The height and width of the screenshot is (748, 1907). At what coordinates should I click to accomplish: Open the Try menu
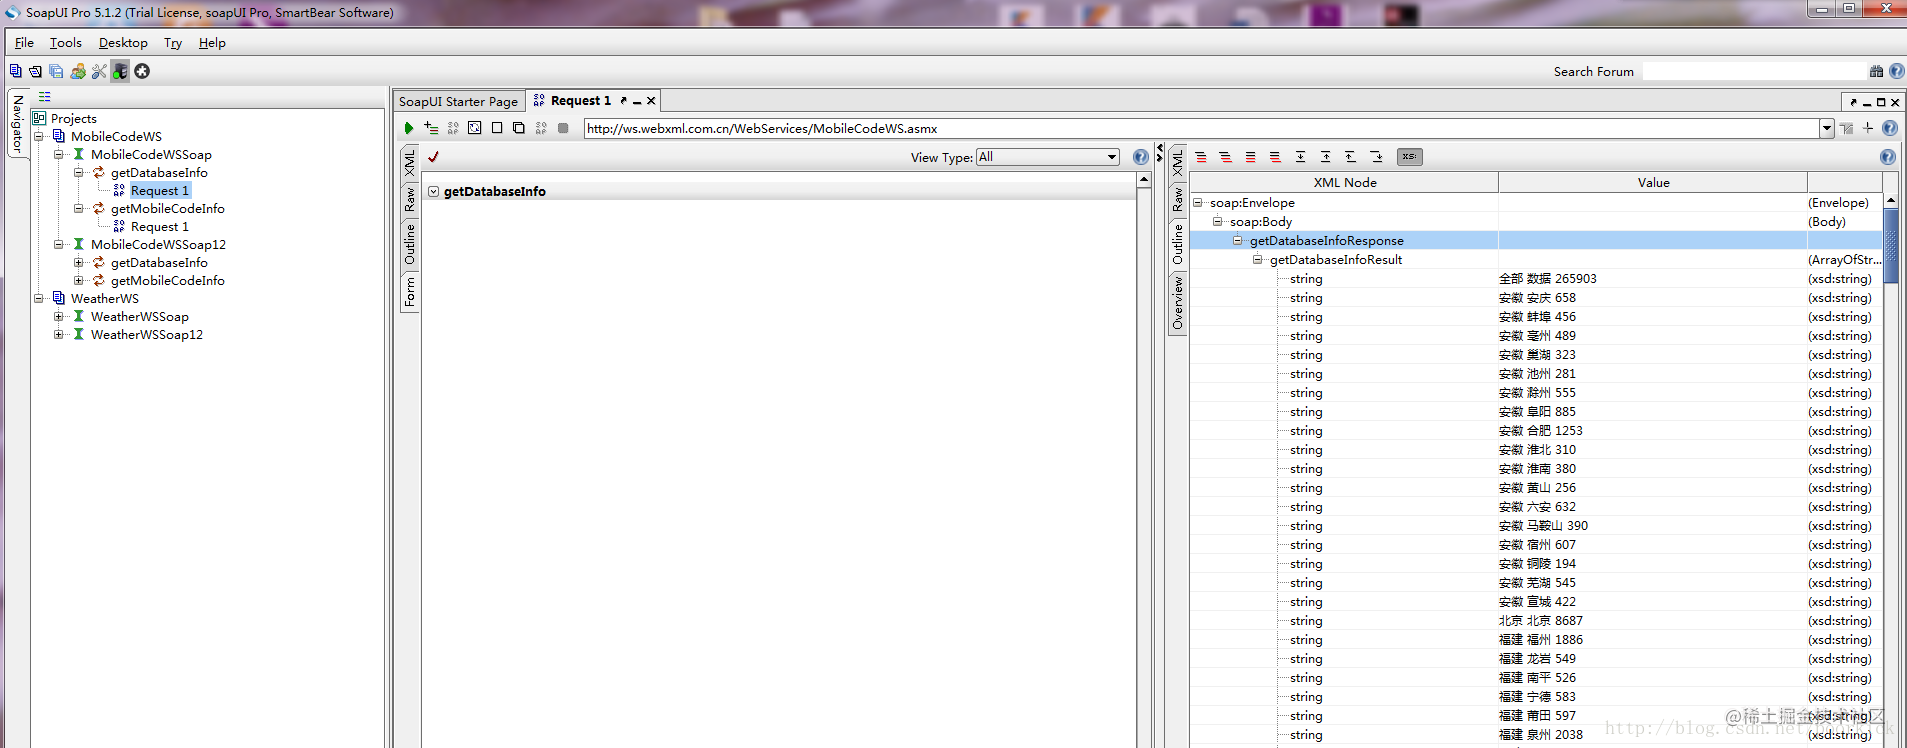tap(173, 43)
